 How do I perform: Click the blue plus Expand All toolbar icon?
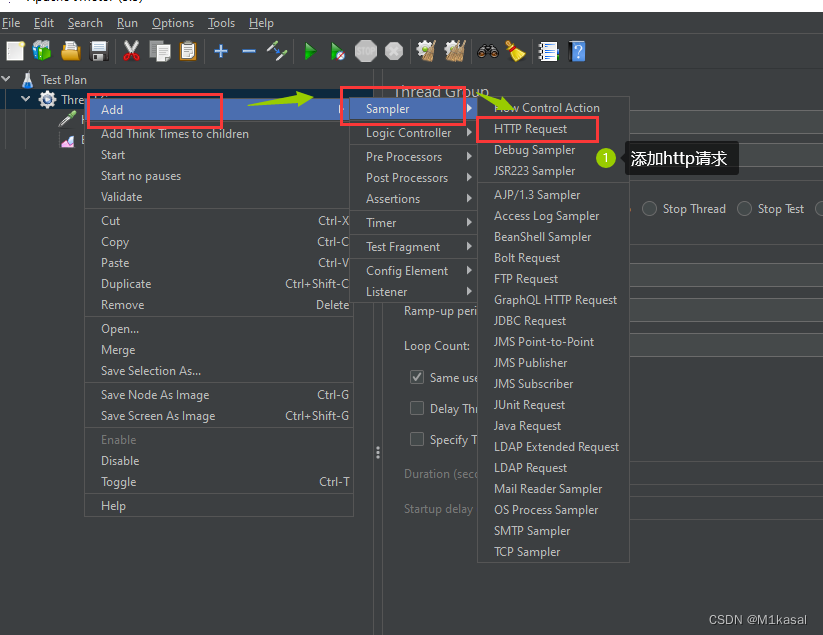click(221, 51)
